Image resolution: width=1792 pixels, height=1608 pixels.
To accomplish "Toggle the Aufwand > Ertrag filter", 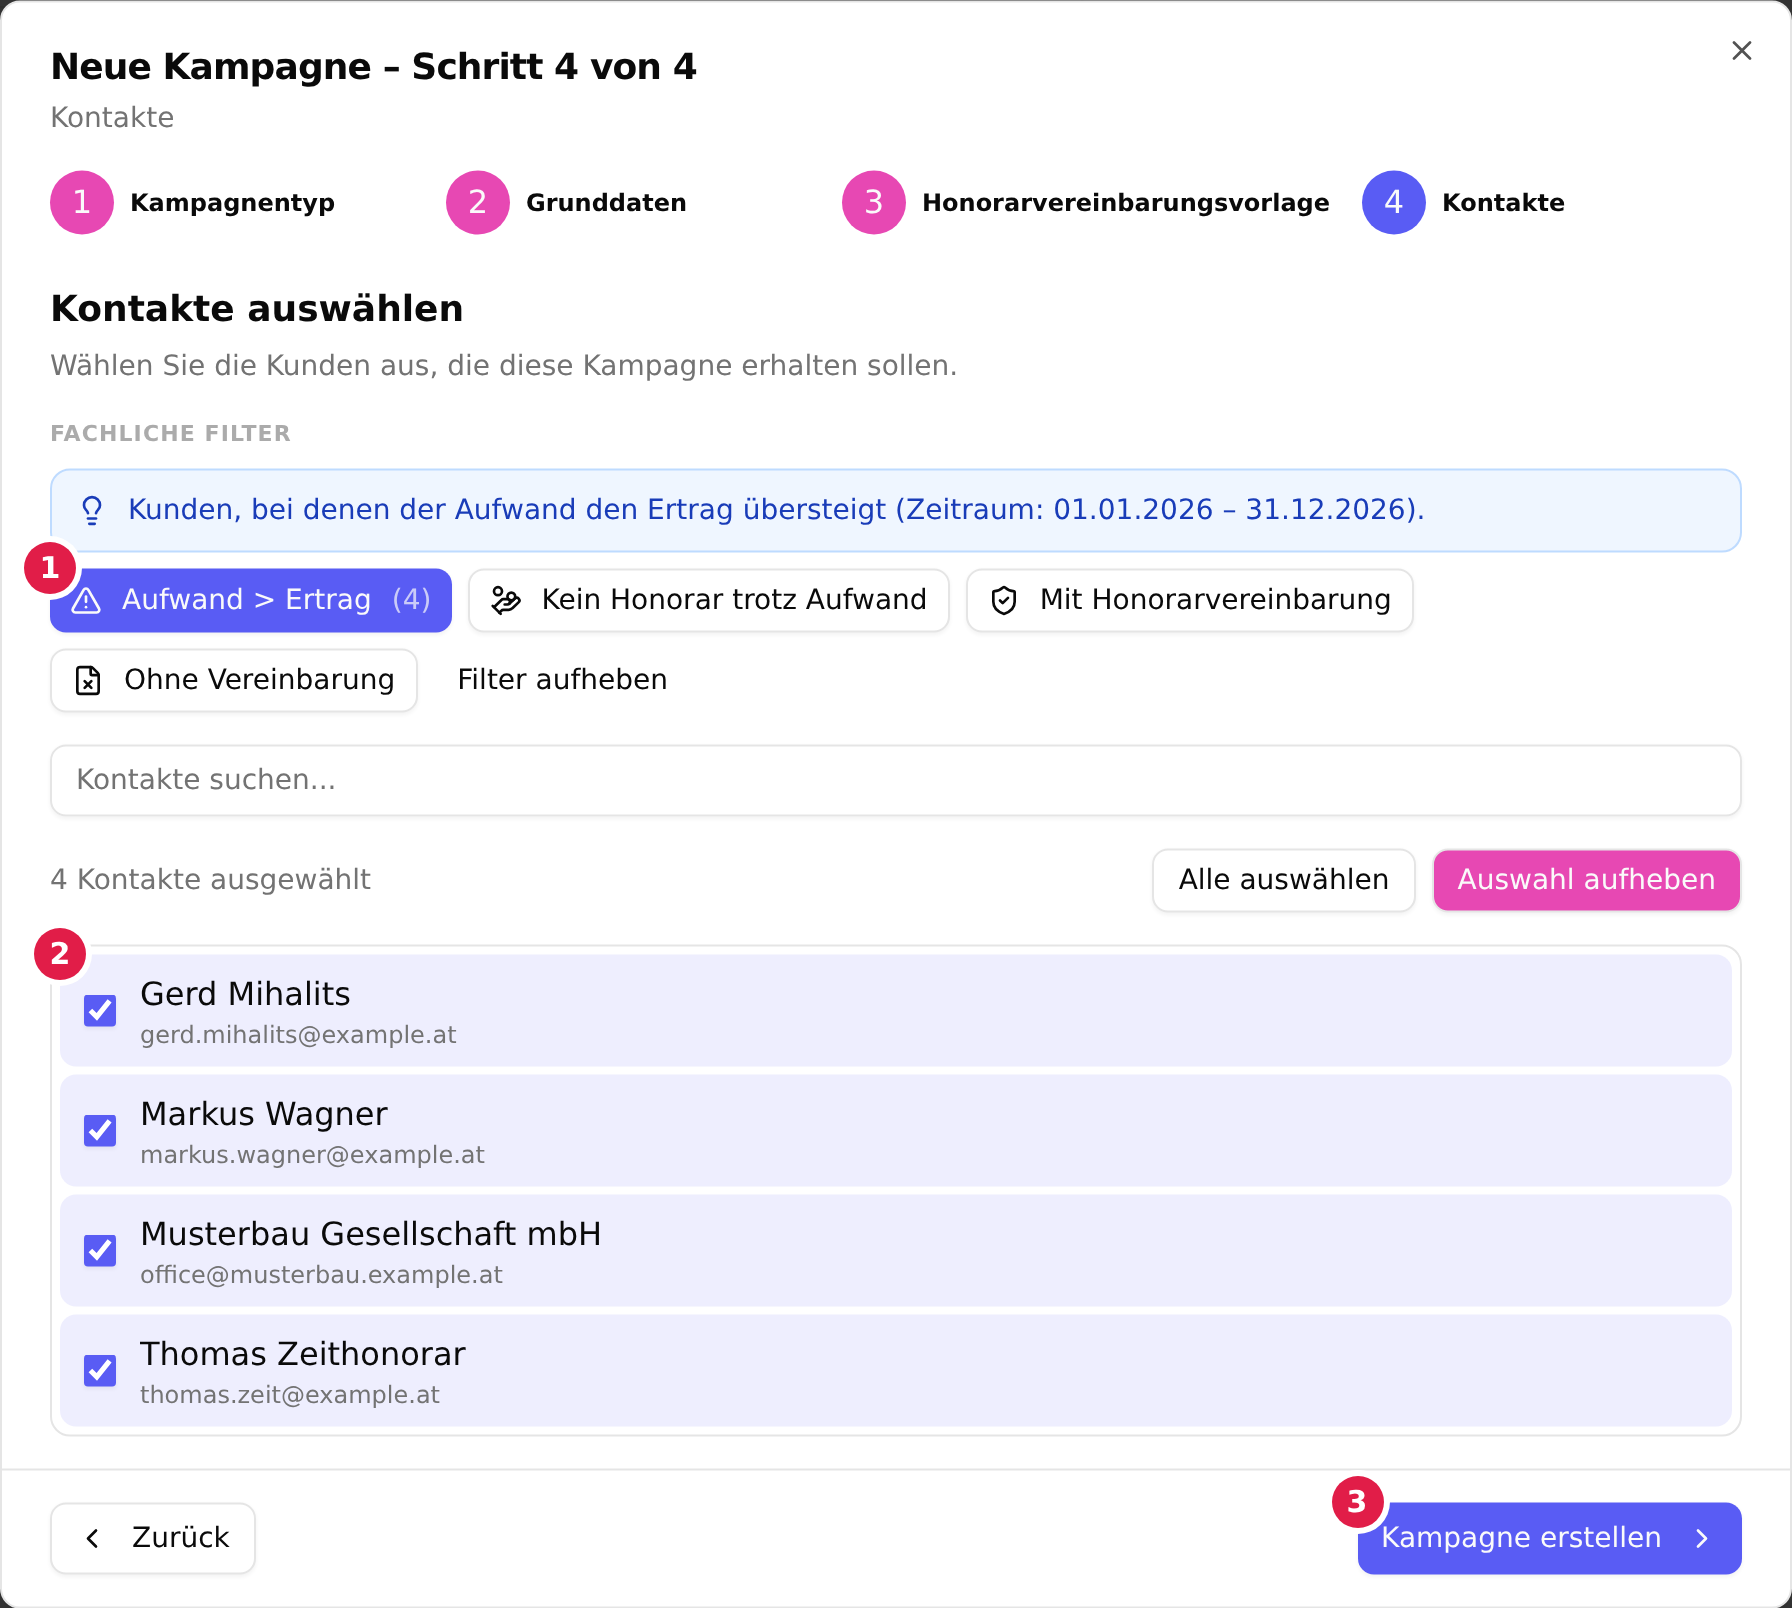I will [251, 600].
